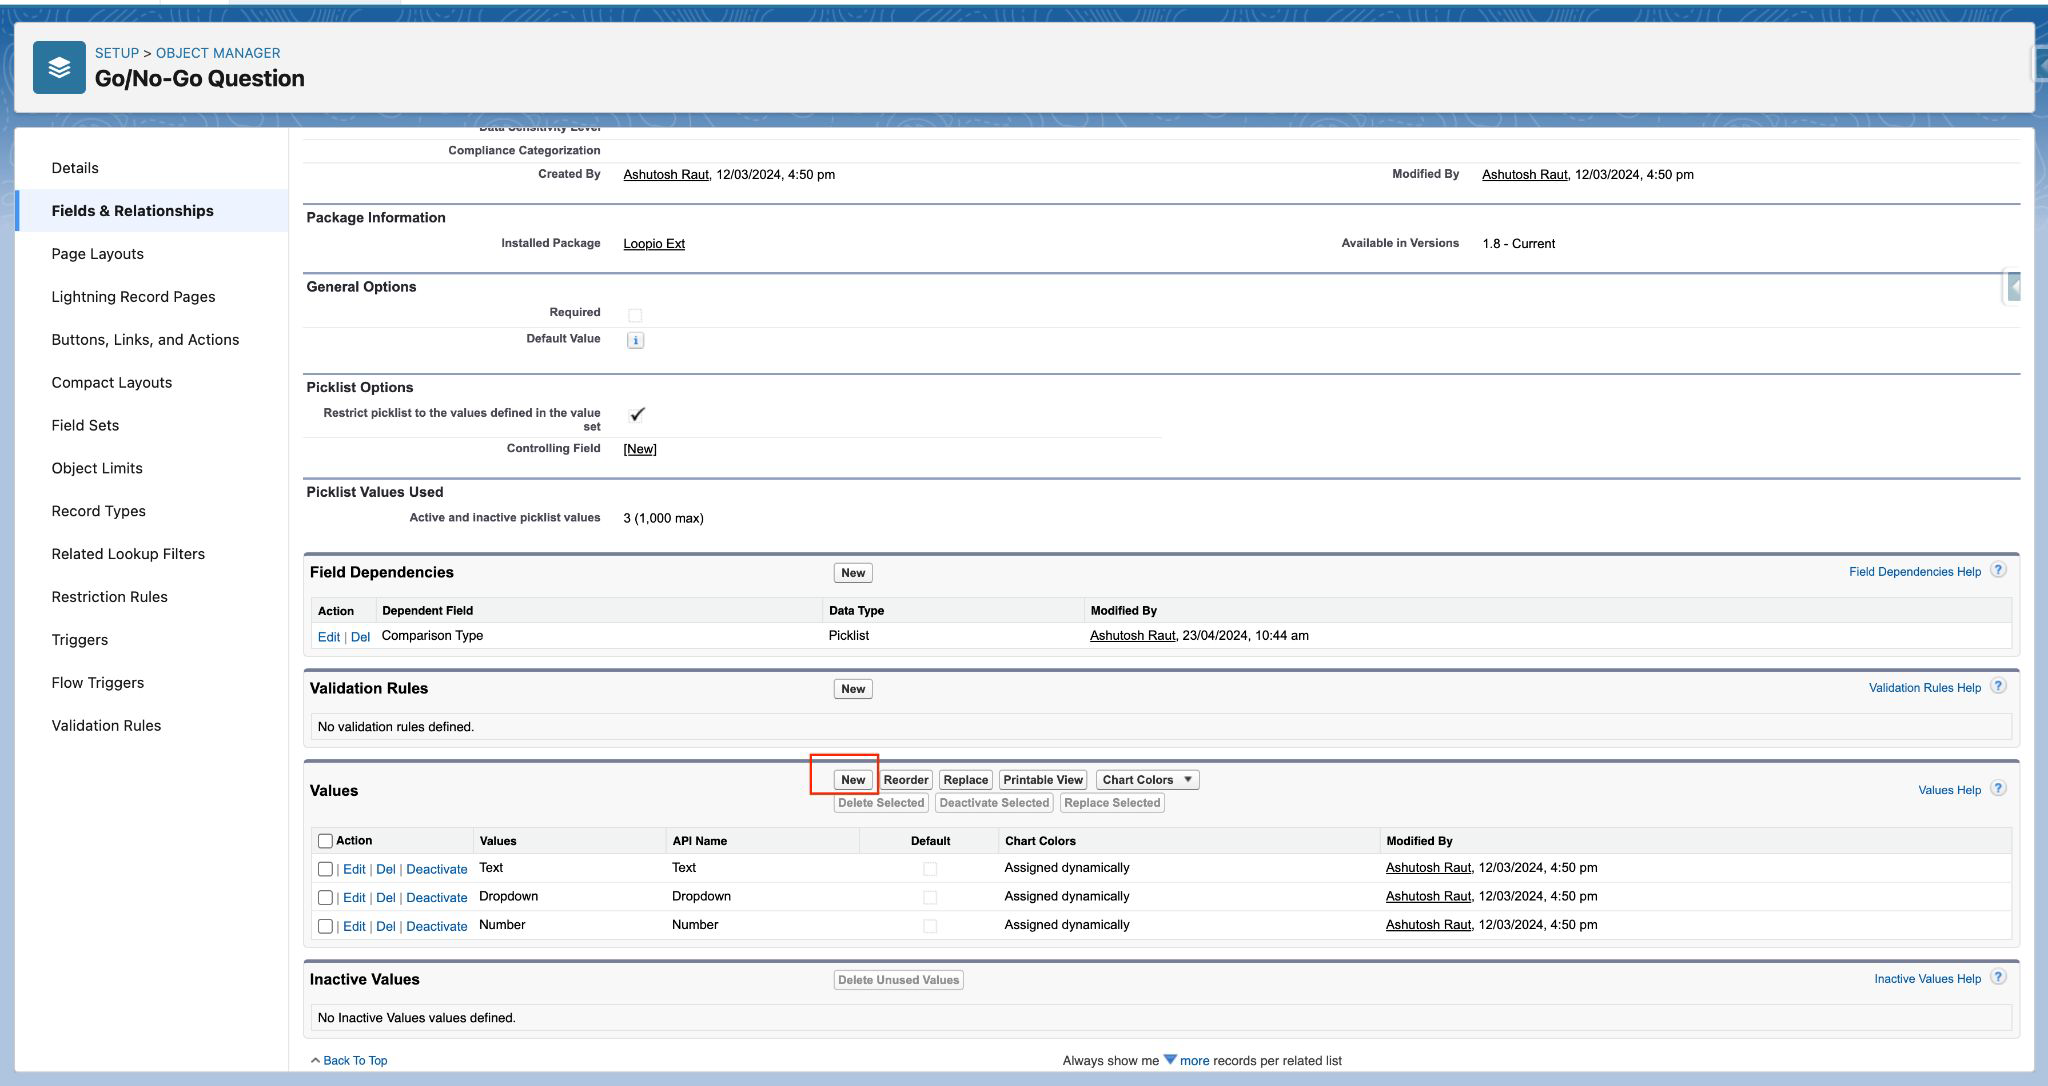The image size is (2048, 1086).
Task: Open the Default Value info icon
Action: coord(635,340)
